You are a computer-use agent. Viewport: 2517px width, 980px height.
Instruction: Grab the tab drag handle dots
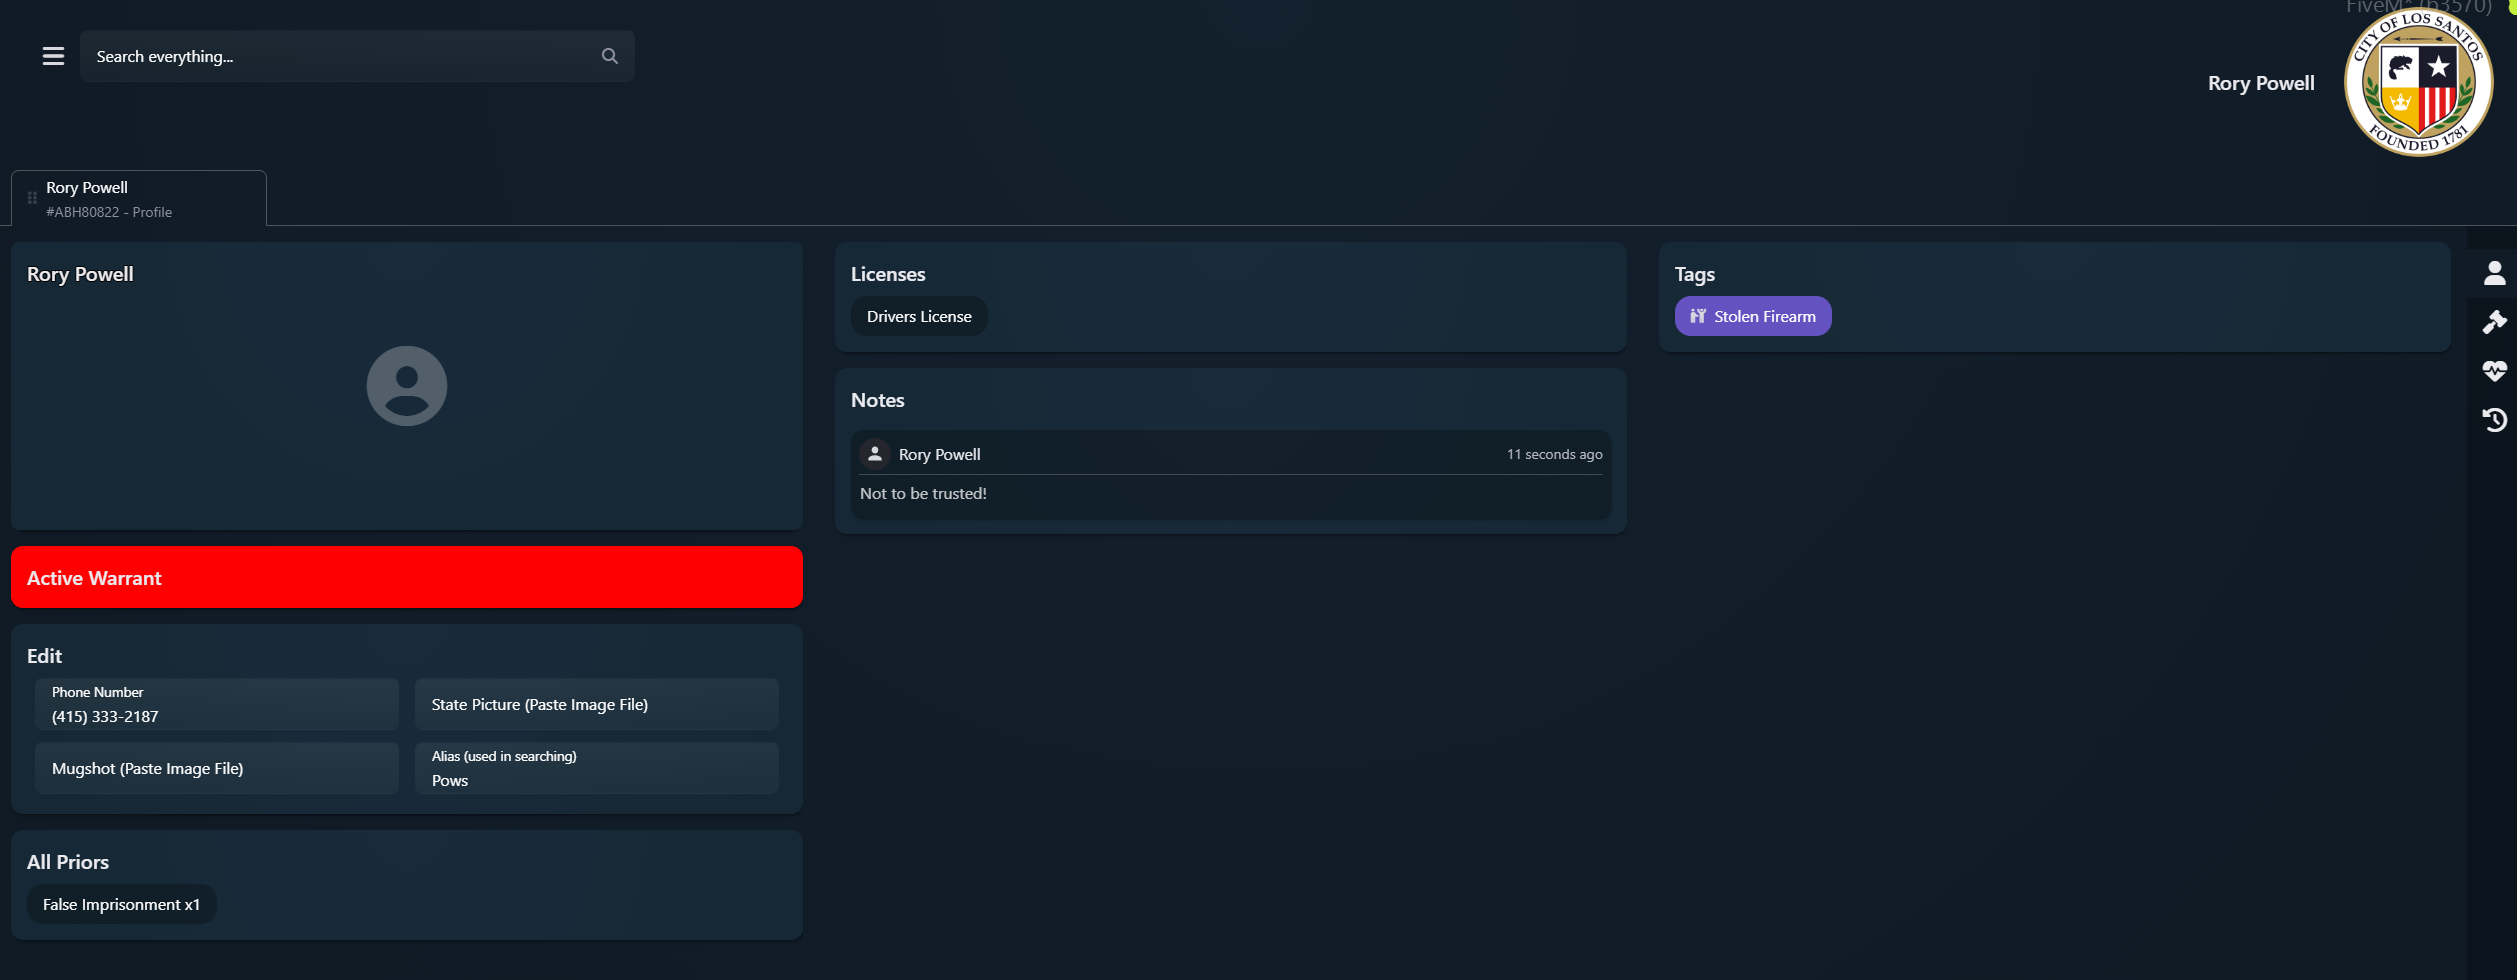[x=32, y=198]
